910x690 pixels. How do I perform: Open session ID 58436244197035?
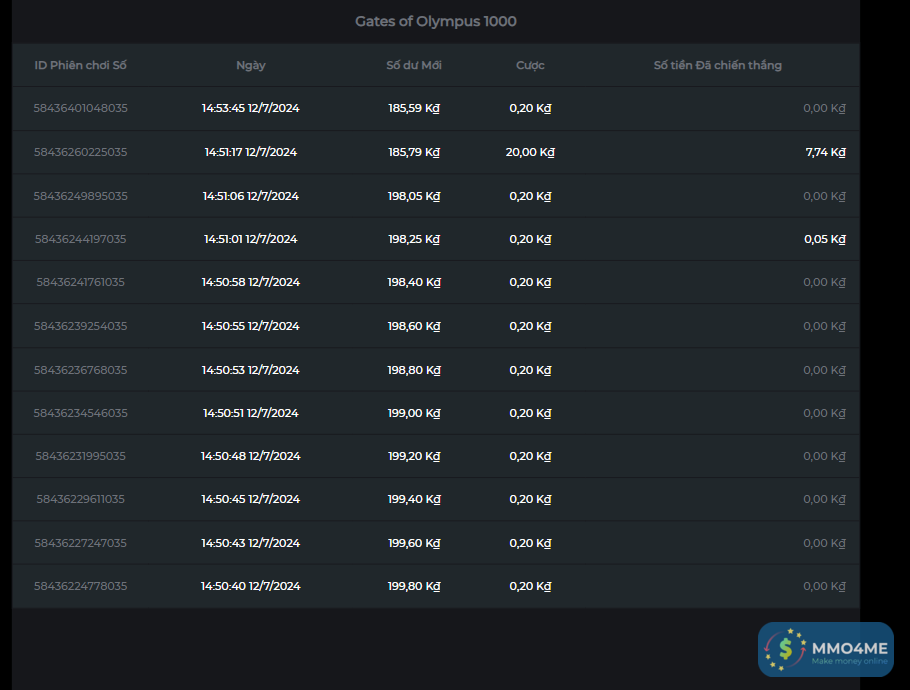[x=81, y=239]
